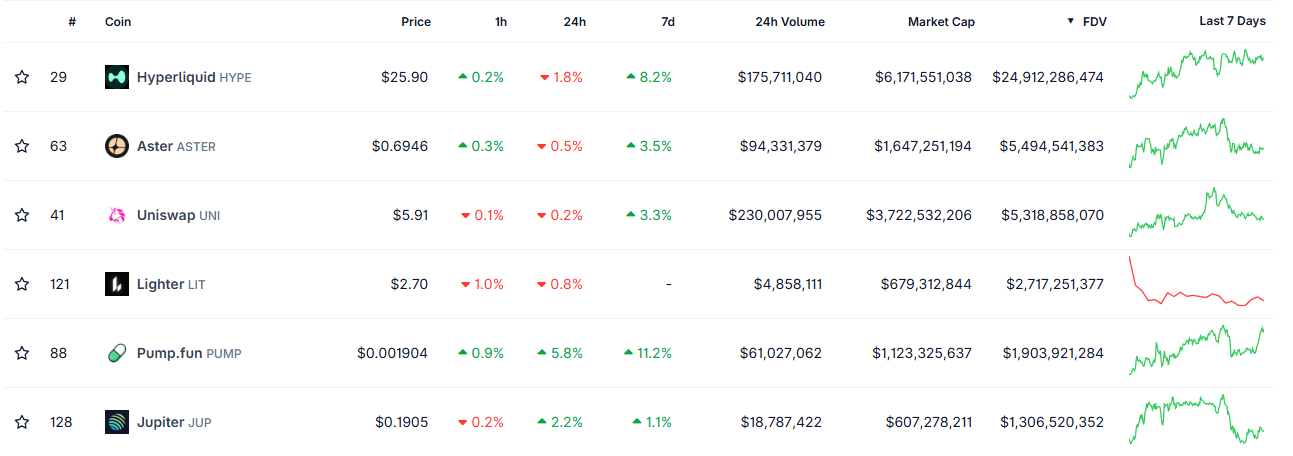1293x456 pixels.
Task: Click the Lighter coin logo icon
Action: [x=117, y=284]
